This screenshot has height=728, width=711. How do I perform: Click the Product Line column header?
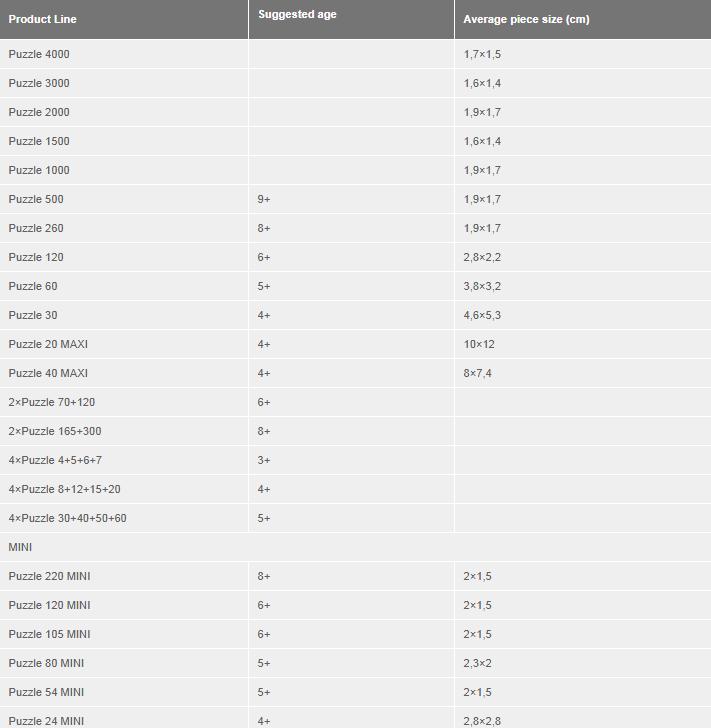(x=42, y=19)
